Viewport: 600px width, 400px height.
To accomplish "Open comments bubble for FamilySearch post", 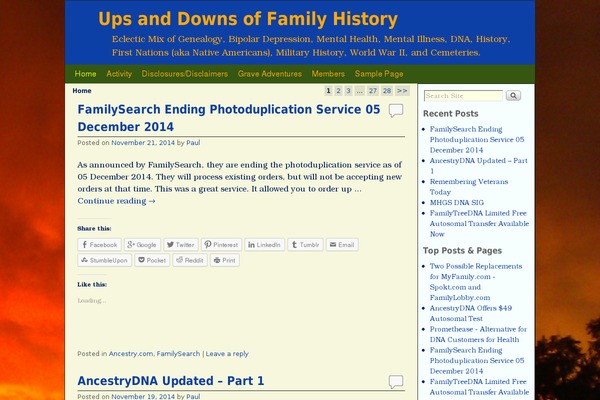I will click(396, 111).
